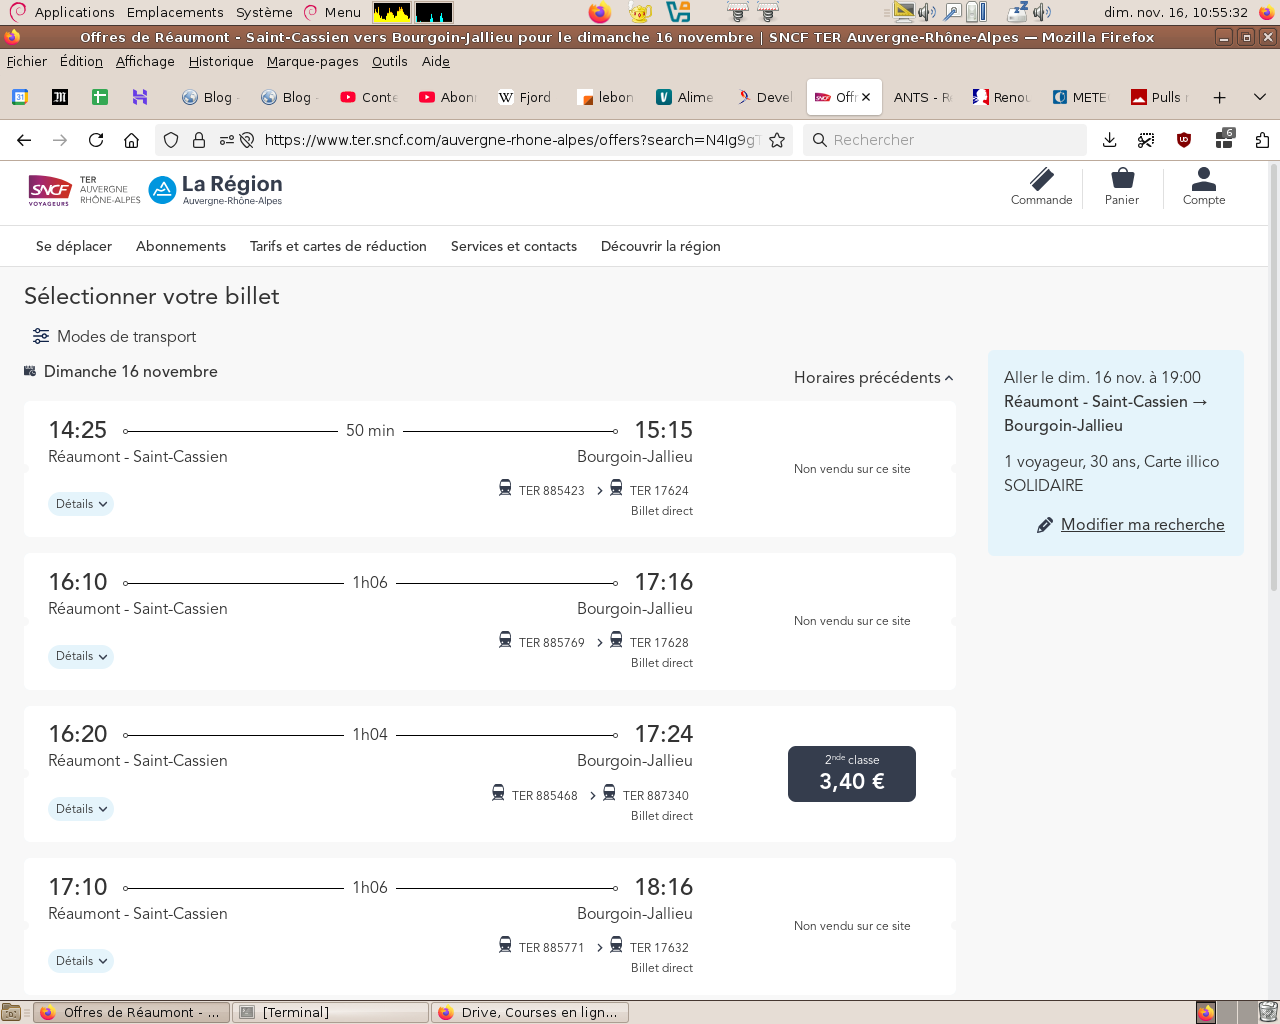Open Firefox downloads arrow icon
The width and height of the screenshot is (1280, 1024).
pos(1109,140)
